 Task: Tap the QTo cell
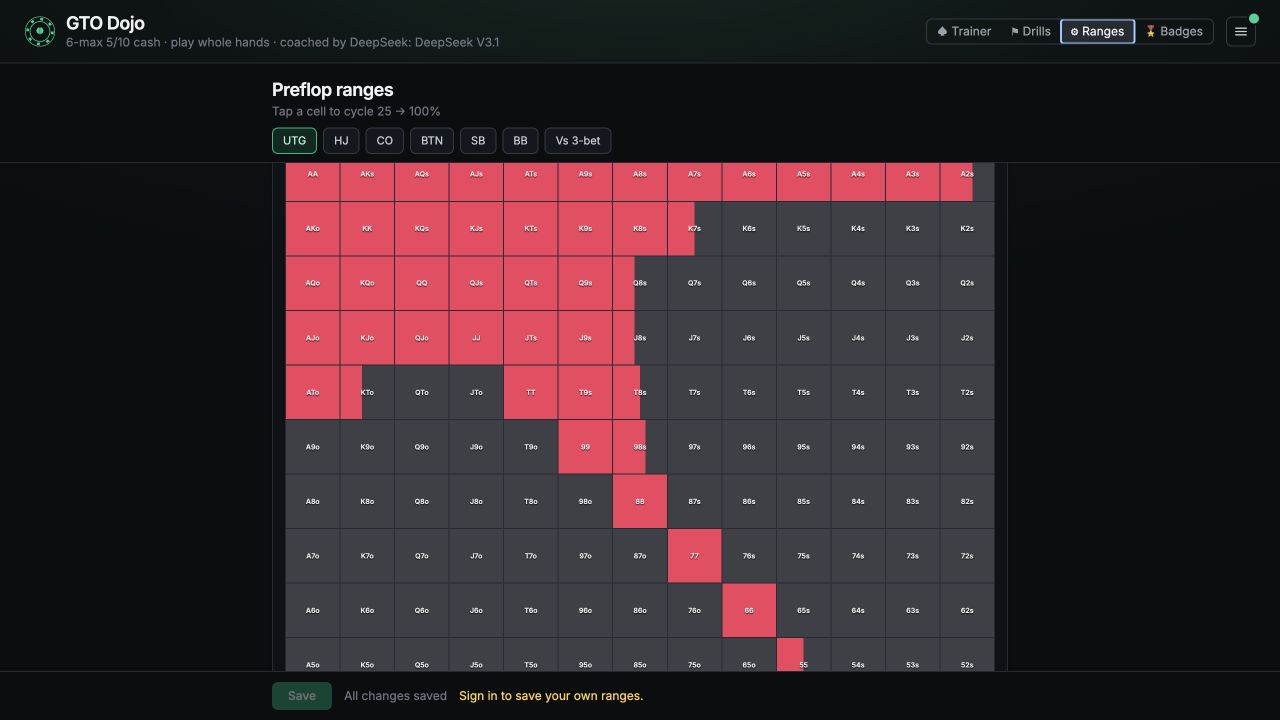(x=422, y=392)
